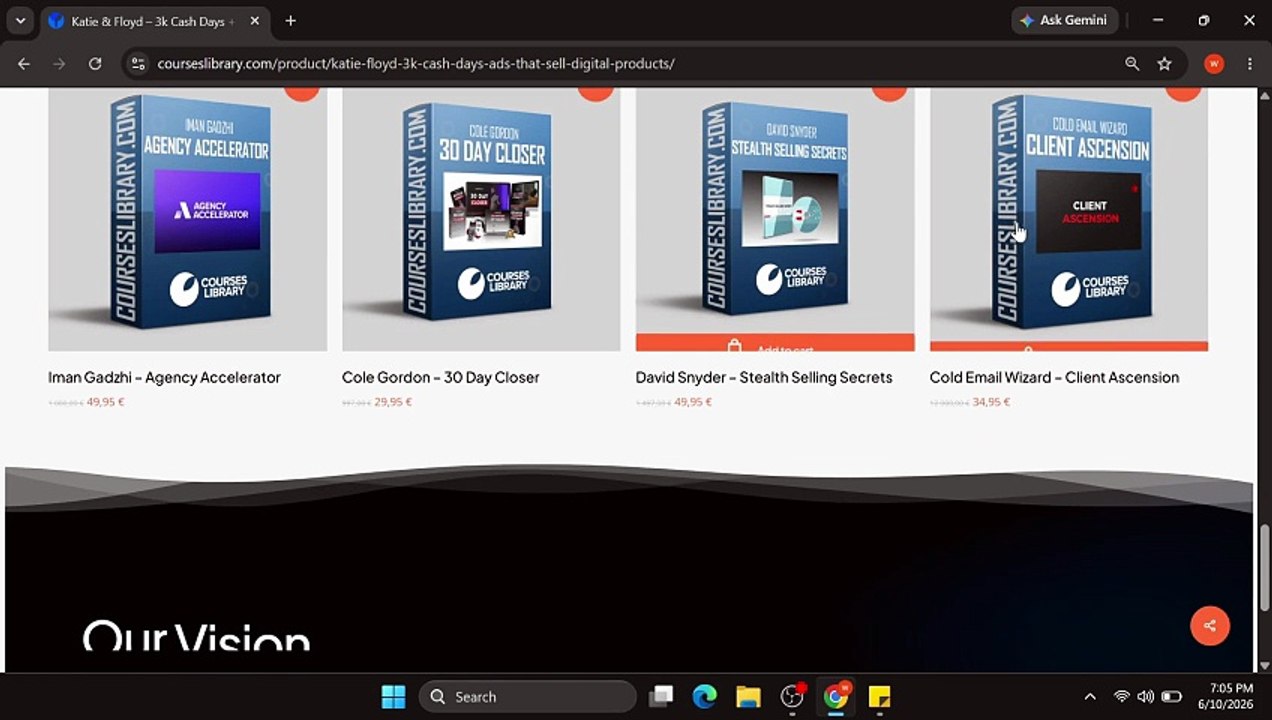This screenshot has height=720, width=1272.
Task: Click the zoom magnifier icon in address bar
Action: pos(1132,63)
